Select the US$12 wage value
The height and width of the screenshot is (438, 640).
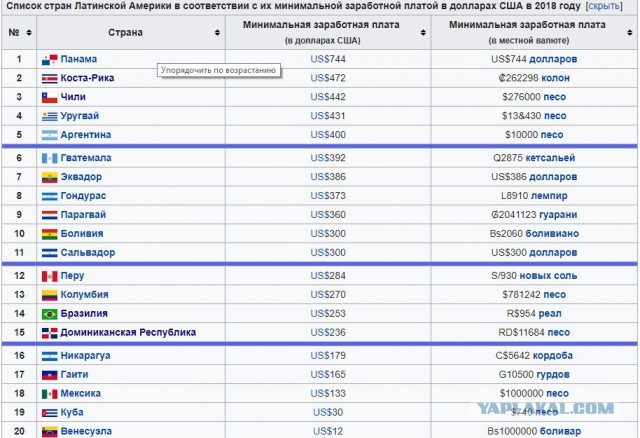pos(328,431)
